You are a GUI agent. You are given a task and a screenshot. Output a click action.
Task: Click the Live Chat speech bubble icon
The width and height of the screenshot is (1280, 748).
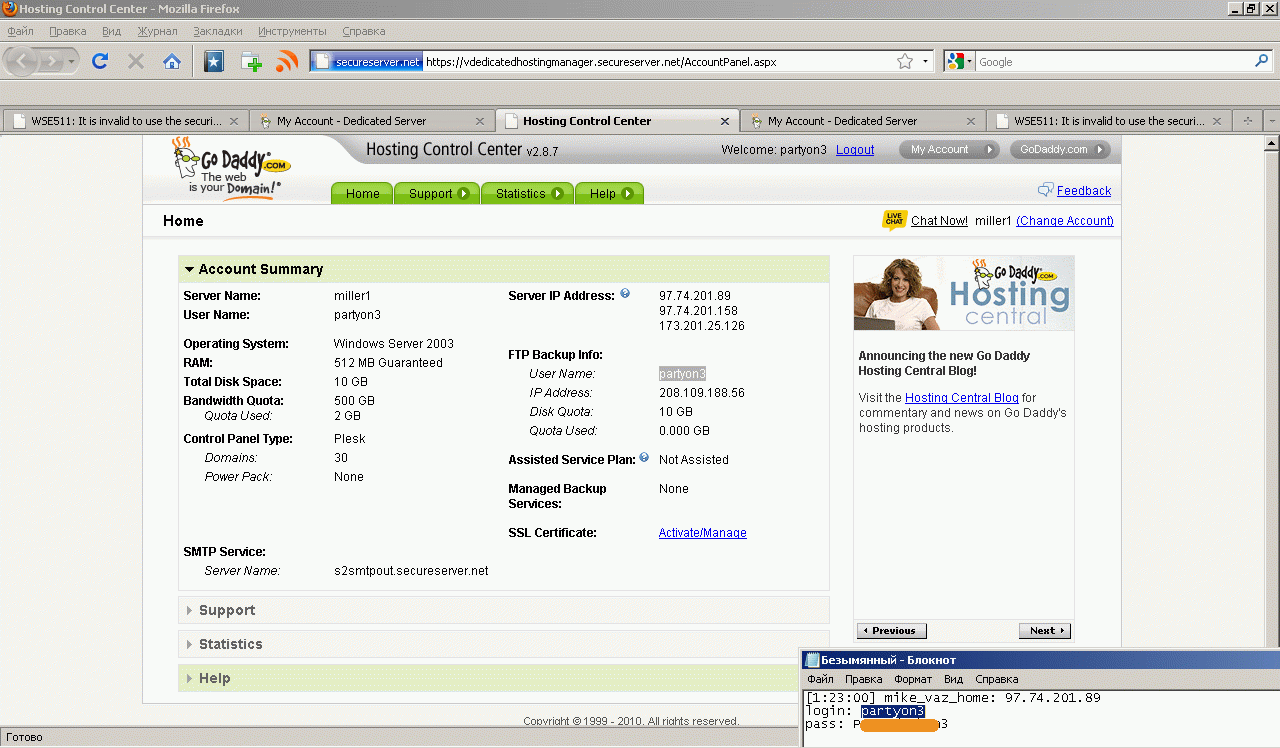[x=894, y=220]
